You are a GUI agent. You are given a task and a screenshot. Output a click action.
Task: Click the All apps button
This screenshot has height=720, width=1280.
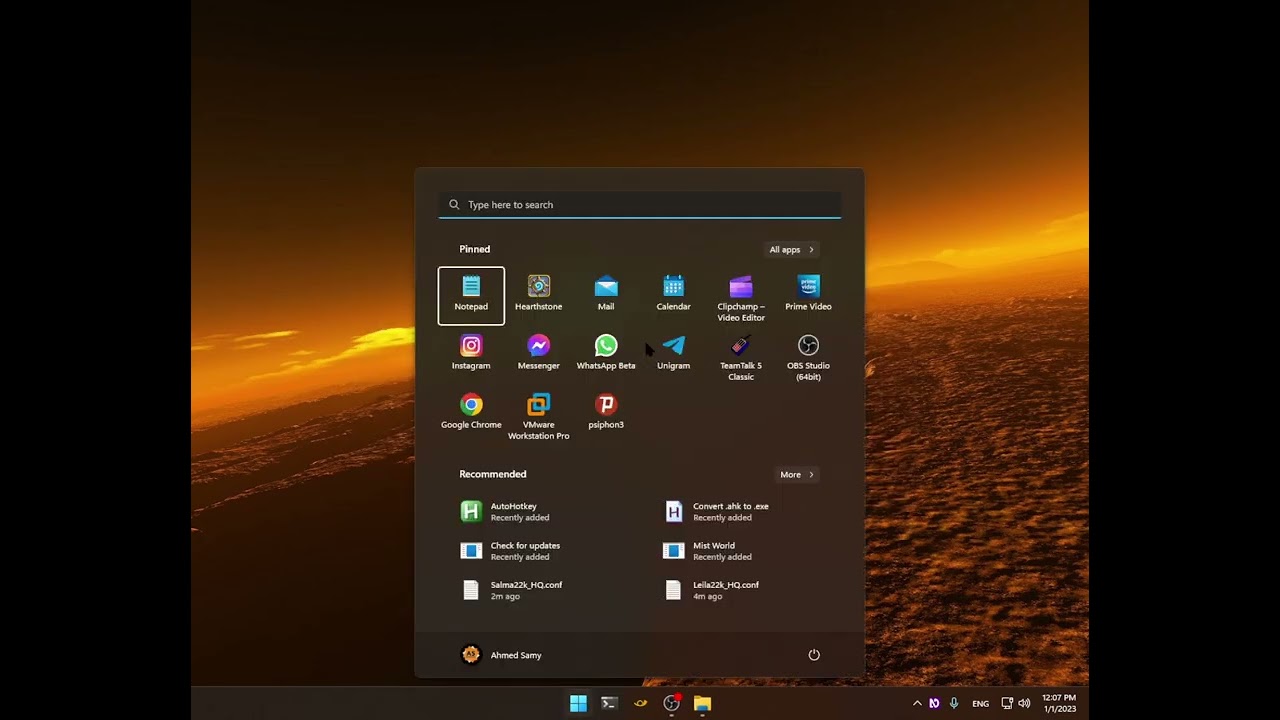pos(791,249)
